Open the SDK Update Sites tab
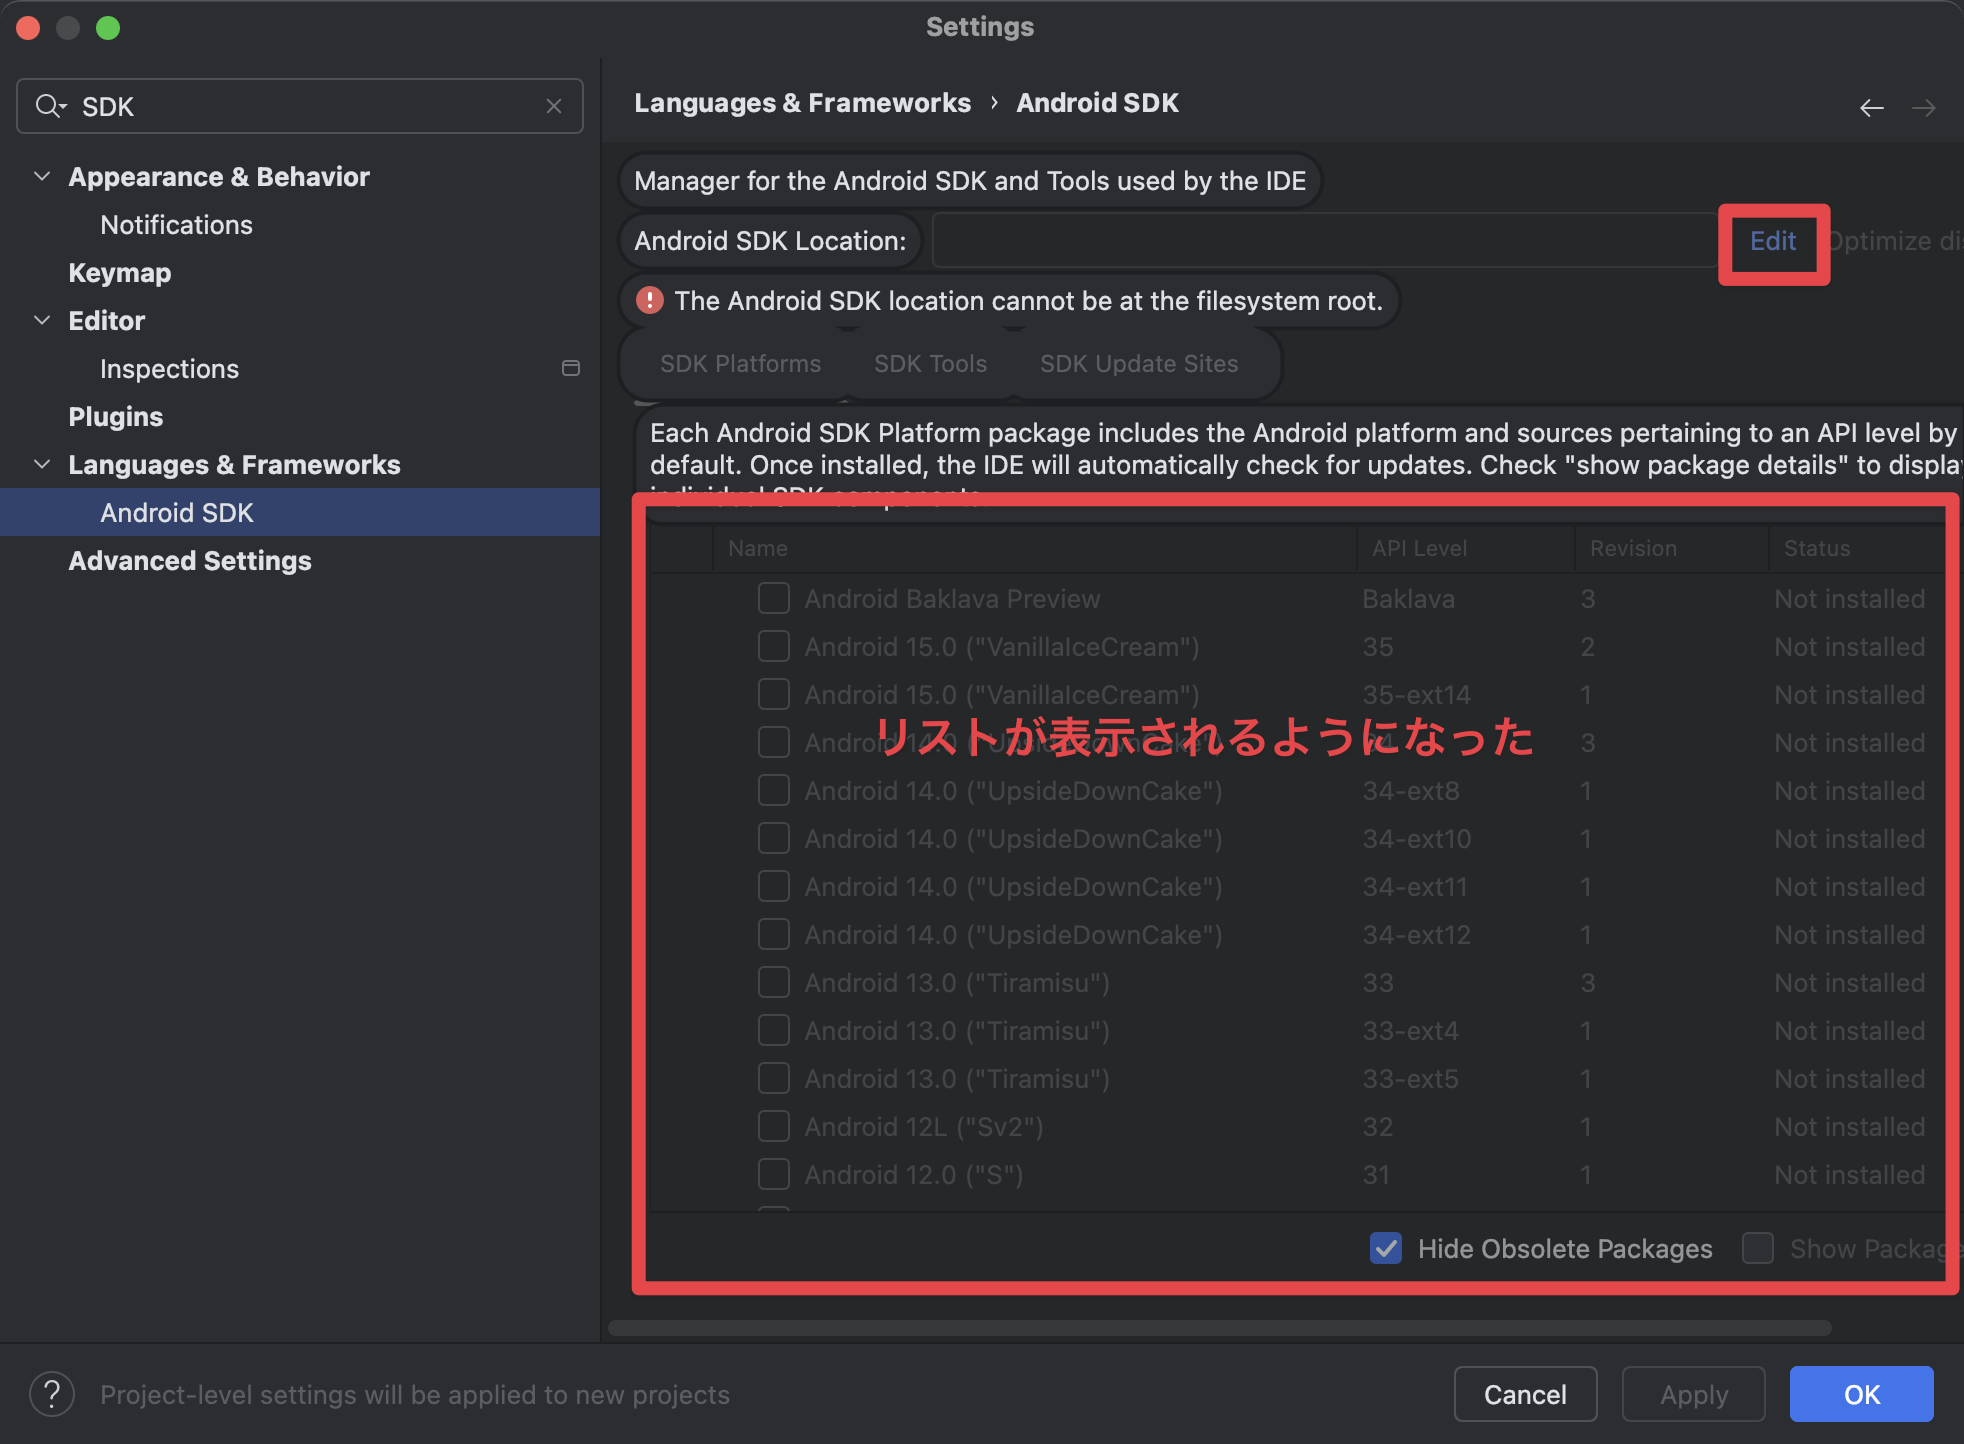Image resolution: width=1964 pixels, height=1444 pixels. (1138, 363)
